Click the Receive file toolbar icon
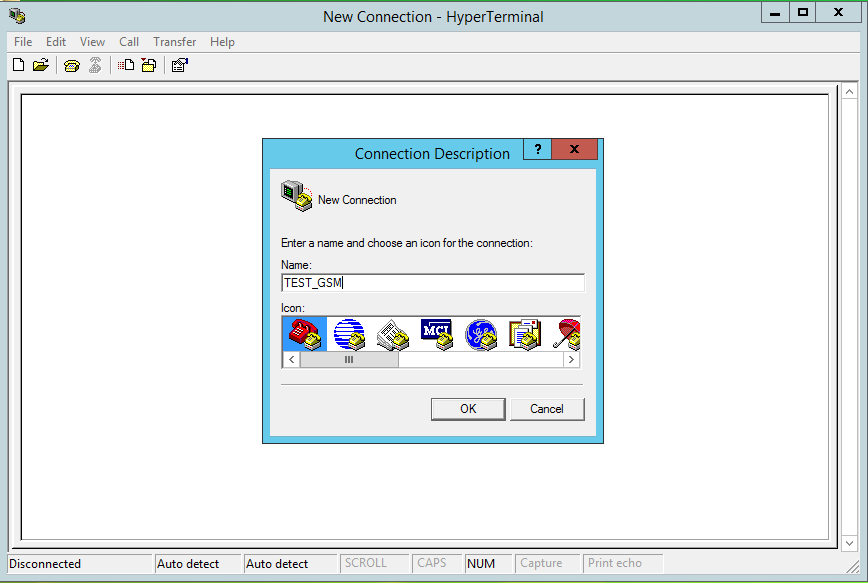This screenshot has width=868, height=583. pos(149,66)
